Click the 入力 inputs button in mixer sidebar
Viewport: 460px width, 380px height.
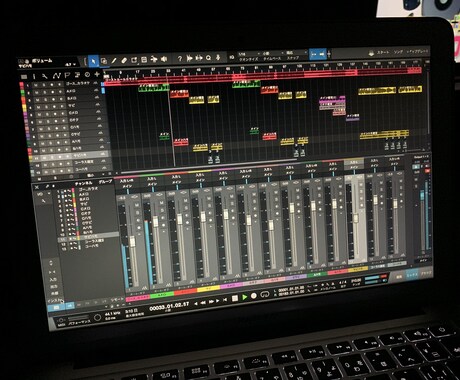pos(54,280)
